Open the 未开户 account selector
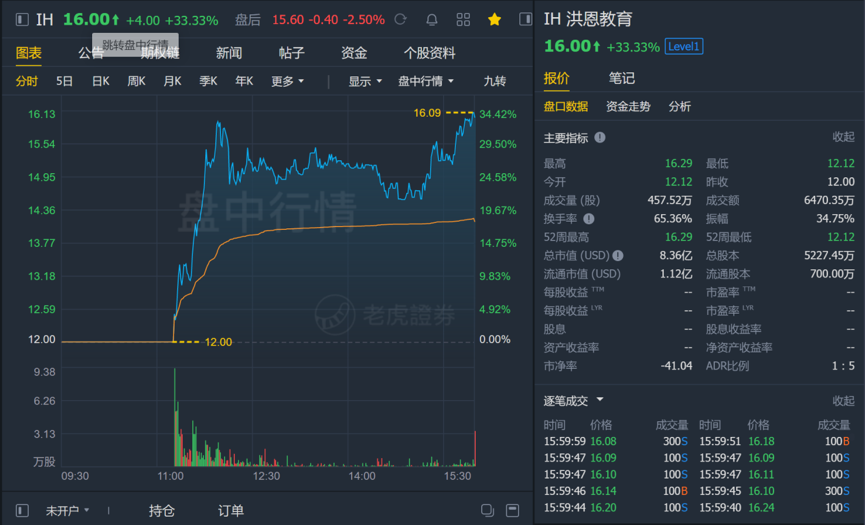 click(x=68, y=511)
